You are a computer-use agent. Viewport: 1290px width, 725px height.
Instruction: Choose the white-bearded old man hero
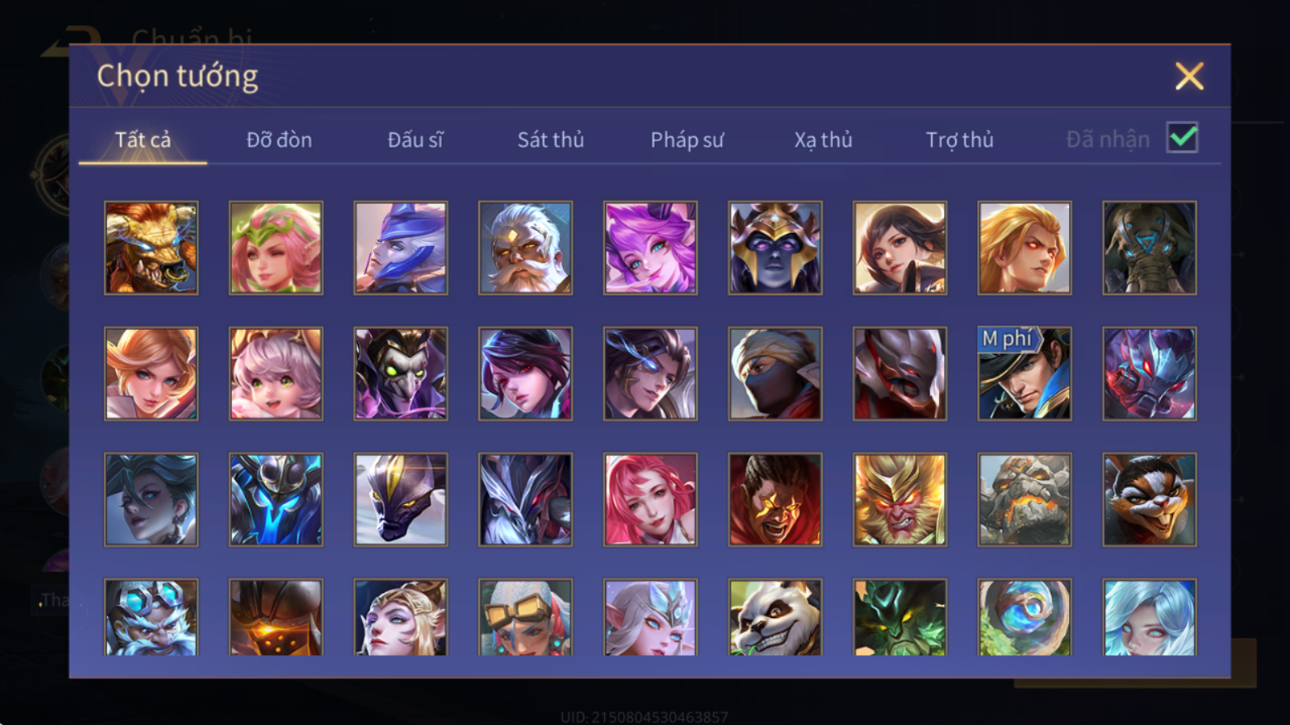[x=525, y=248]
